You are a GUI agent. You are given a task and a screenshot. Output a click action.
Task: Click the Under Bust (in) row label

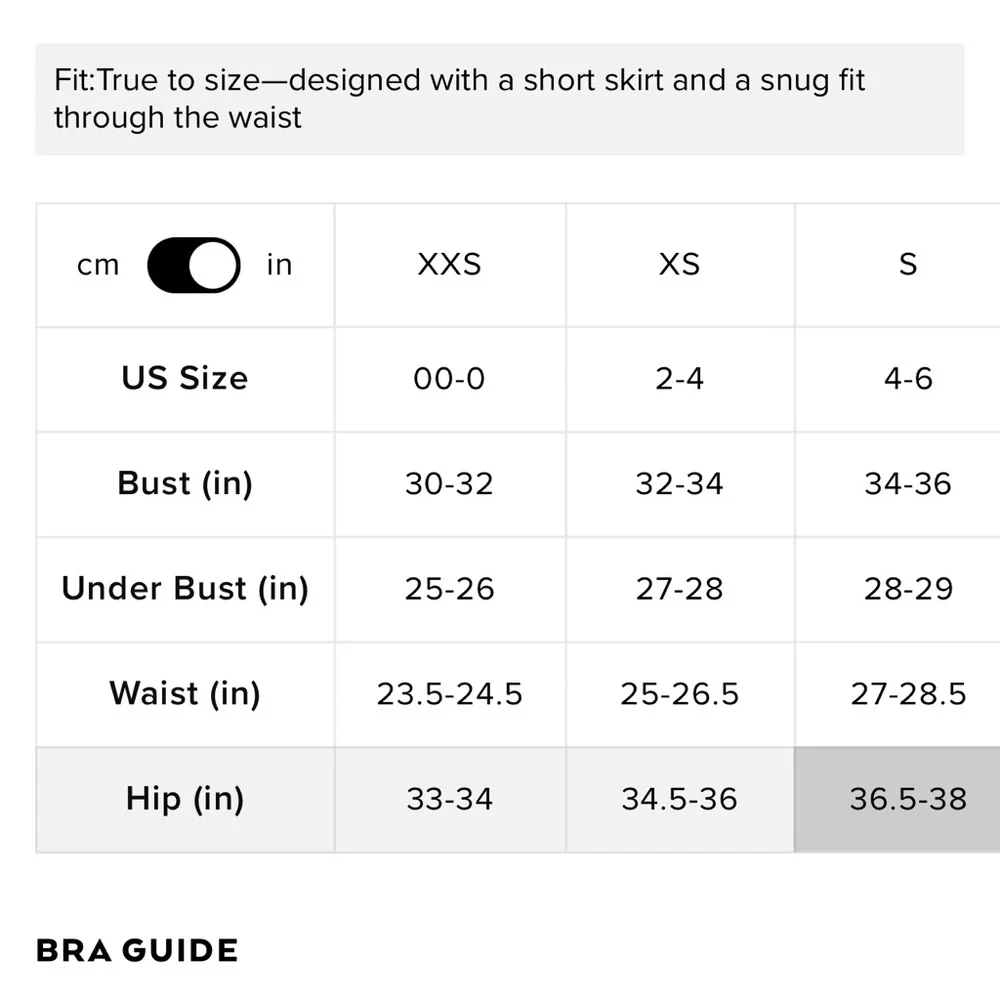pyautogui.click(x=185, y=588)
